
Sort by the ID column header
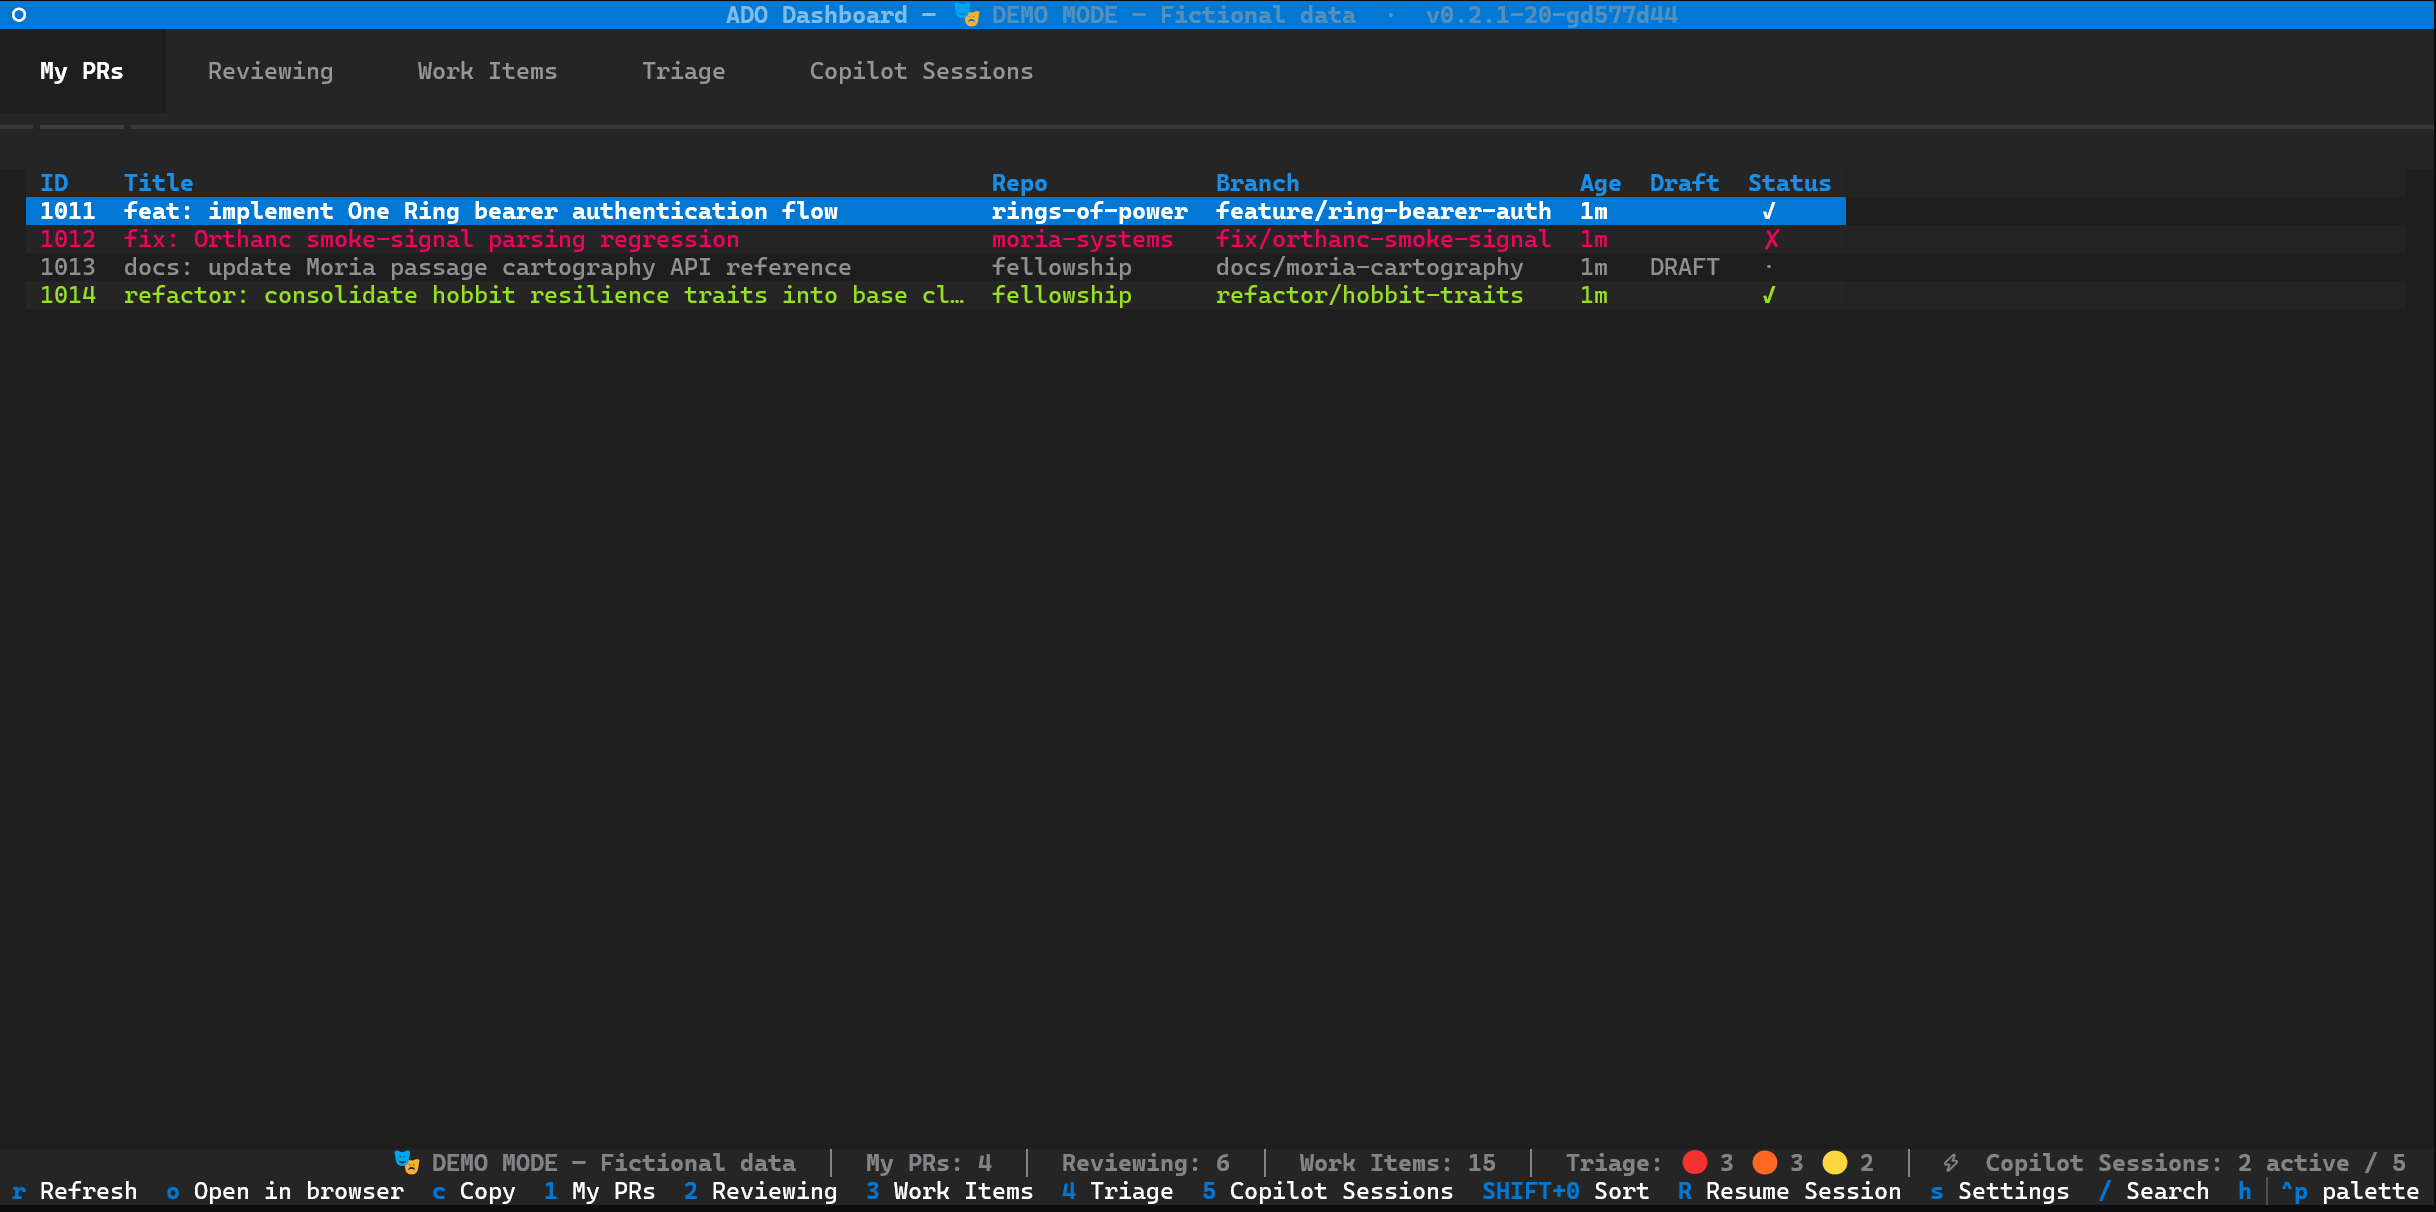54,183
